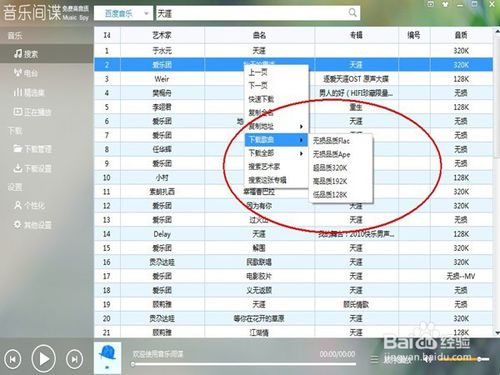Open 其他设置 gear settings item
Viewport: 500px width, 375px height.
pos(32,225)
